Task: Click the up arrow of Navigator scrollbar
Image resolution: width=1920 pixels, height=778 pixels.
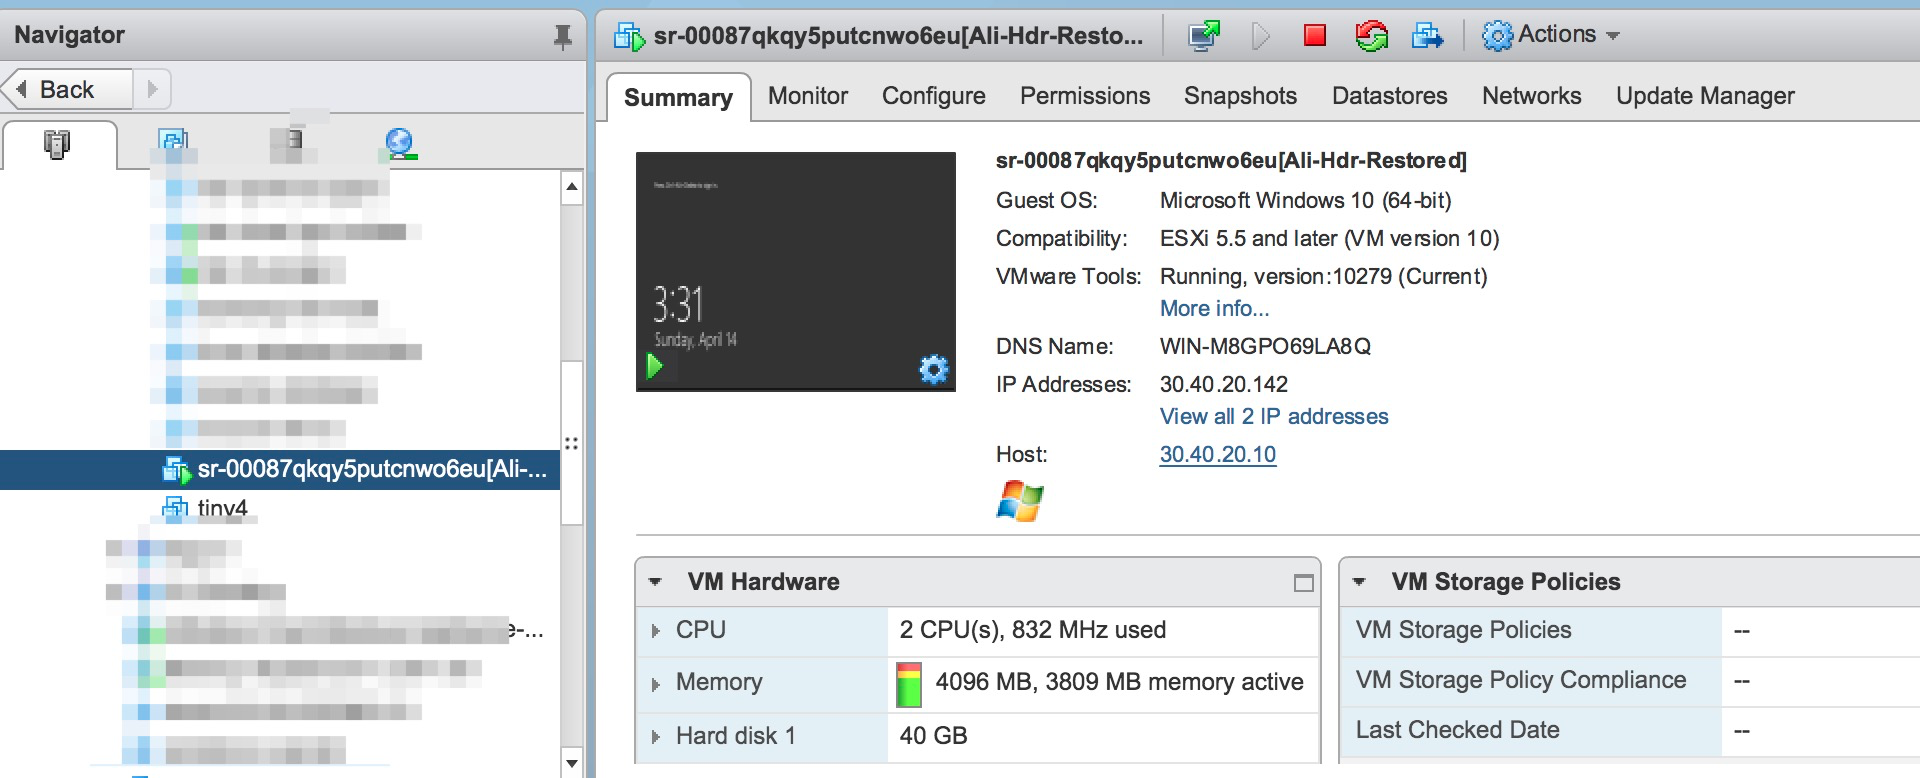Action: coord(572,187)
